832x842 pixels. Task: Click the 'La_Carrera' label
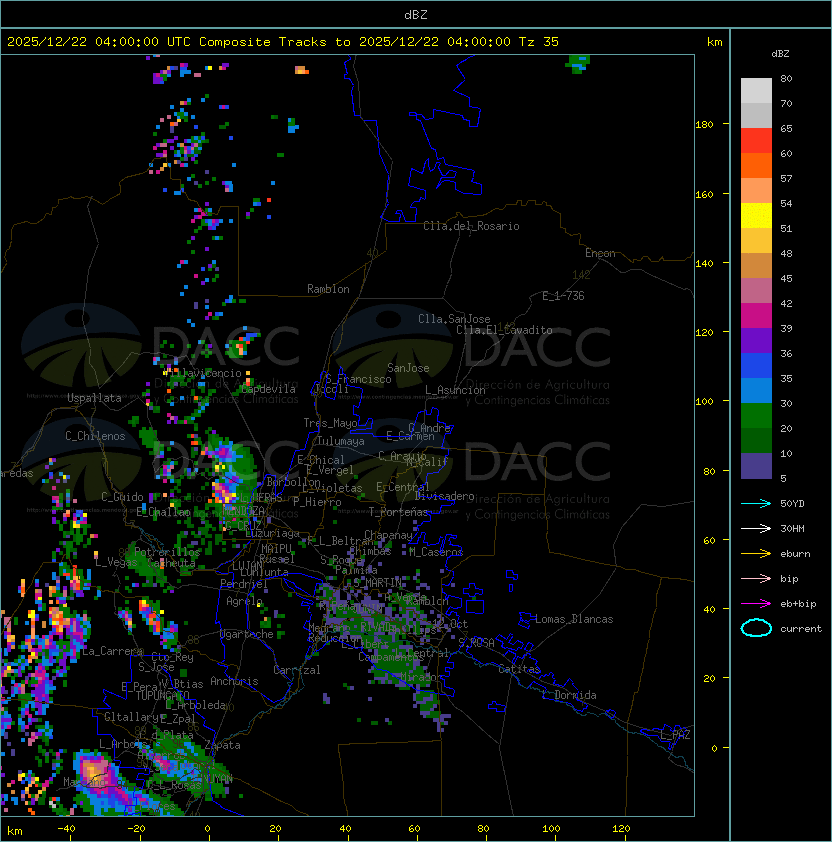pyautogui.click(x=113, y=651)
